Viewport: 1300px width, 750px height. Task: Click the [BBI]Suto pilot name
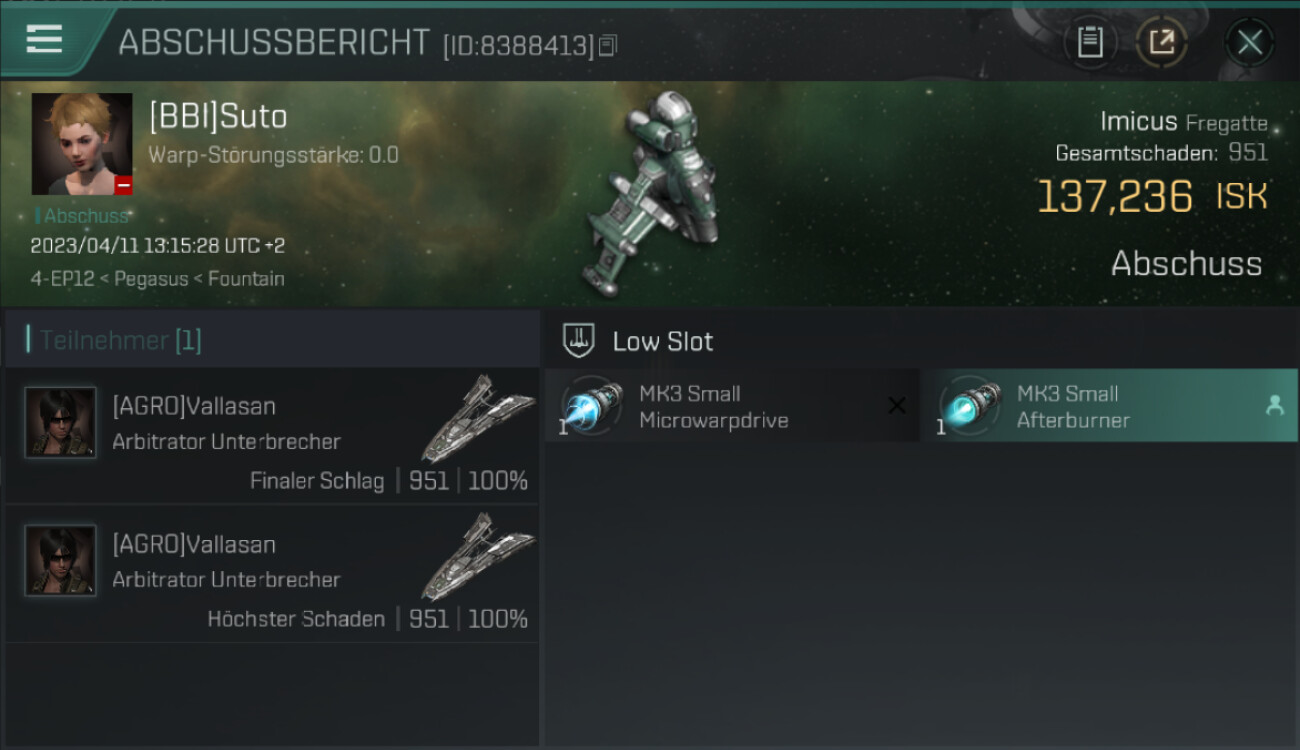pos(218,117)
